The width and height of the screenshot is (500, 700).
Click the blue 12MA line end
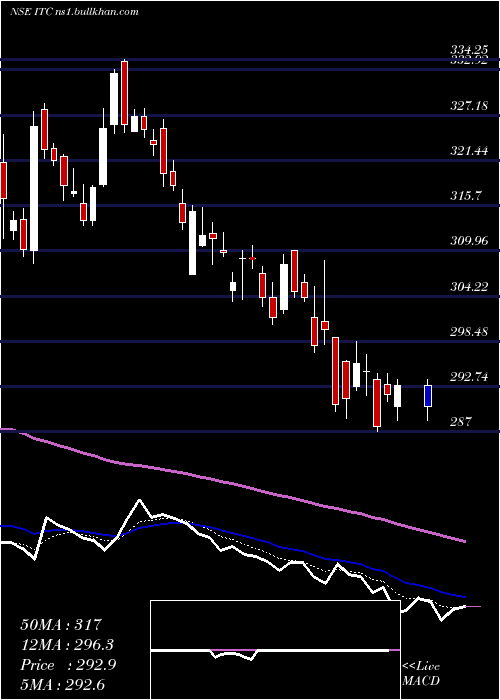point(463,596)
